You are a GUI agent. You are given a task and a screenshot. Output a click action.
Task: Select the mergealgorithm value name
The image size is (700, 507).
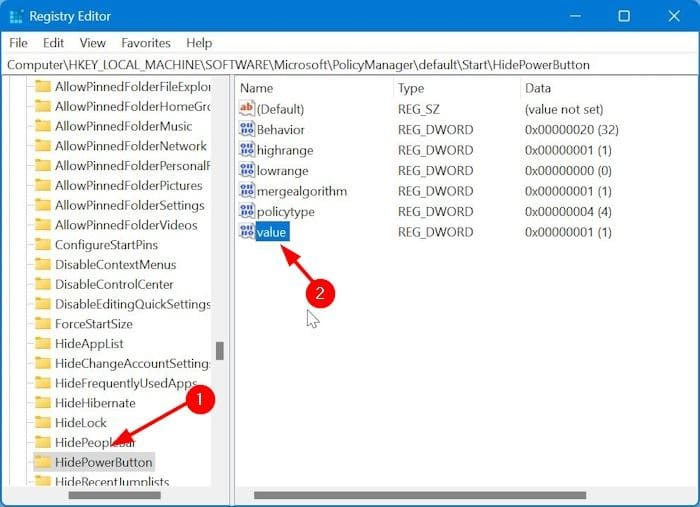[x=302, y=191]
